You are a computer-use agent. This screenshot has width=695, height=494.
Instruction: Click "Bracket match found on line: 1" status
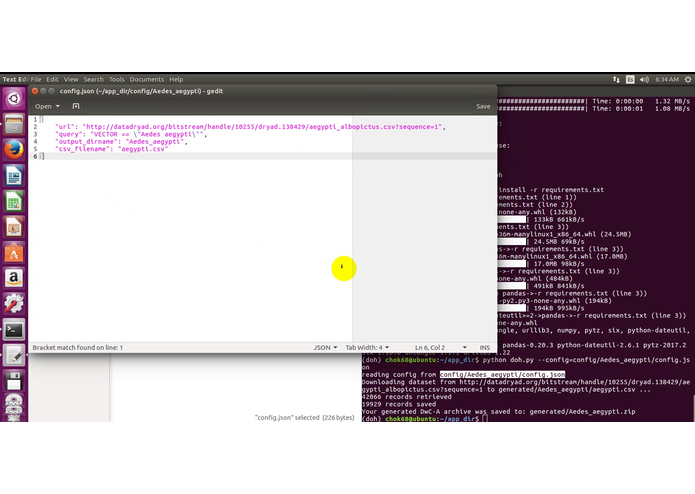pyautogui.click(x=78, y=347)
